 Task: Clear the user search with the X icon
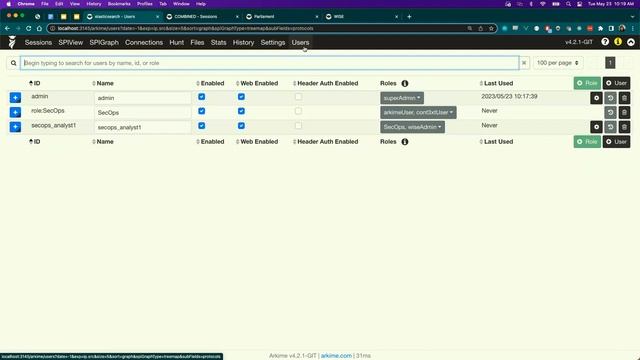(524, 63)
